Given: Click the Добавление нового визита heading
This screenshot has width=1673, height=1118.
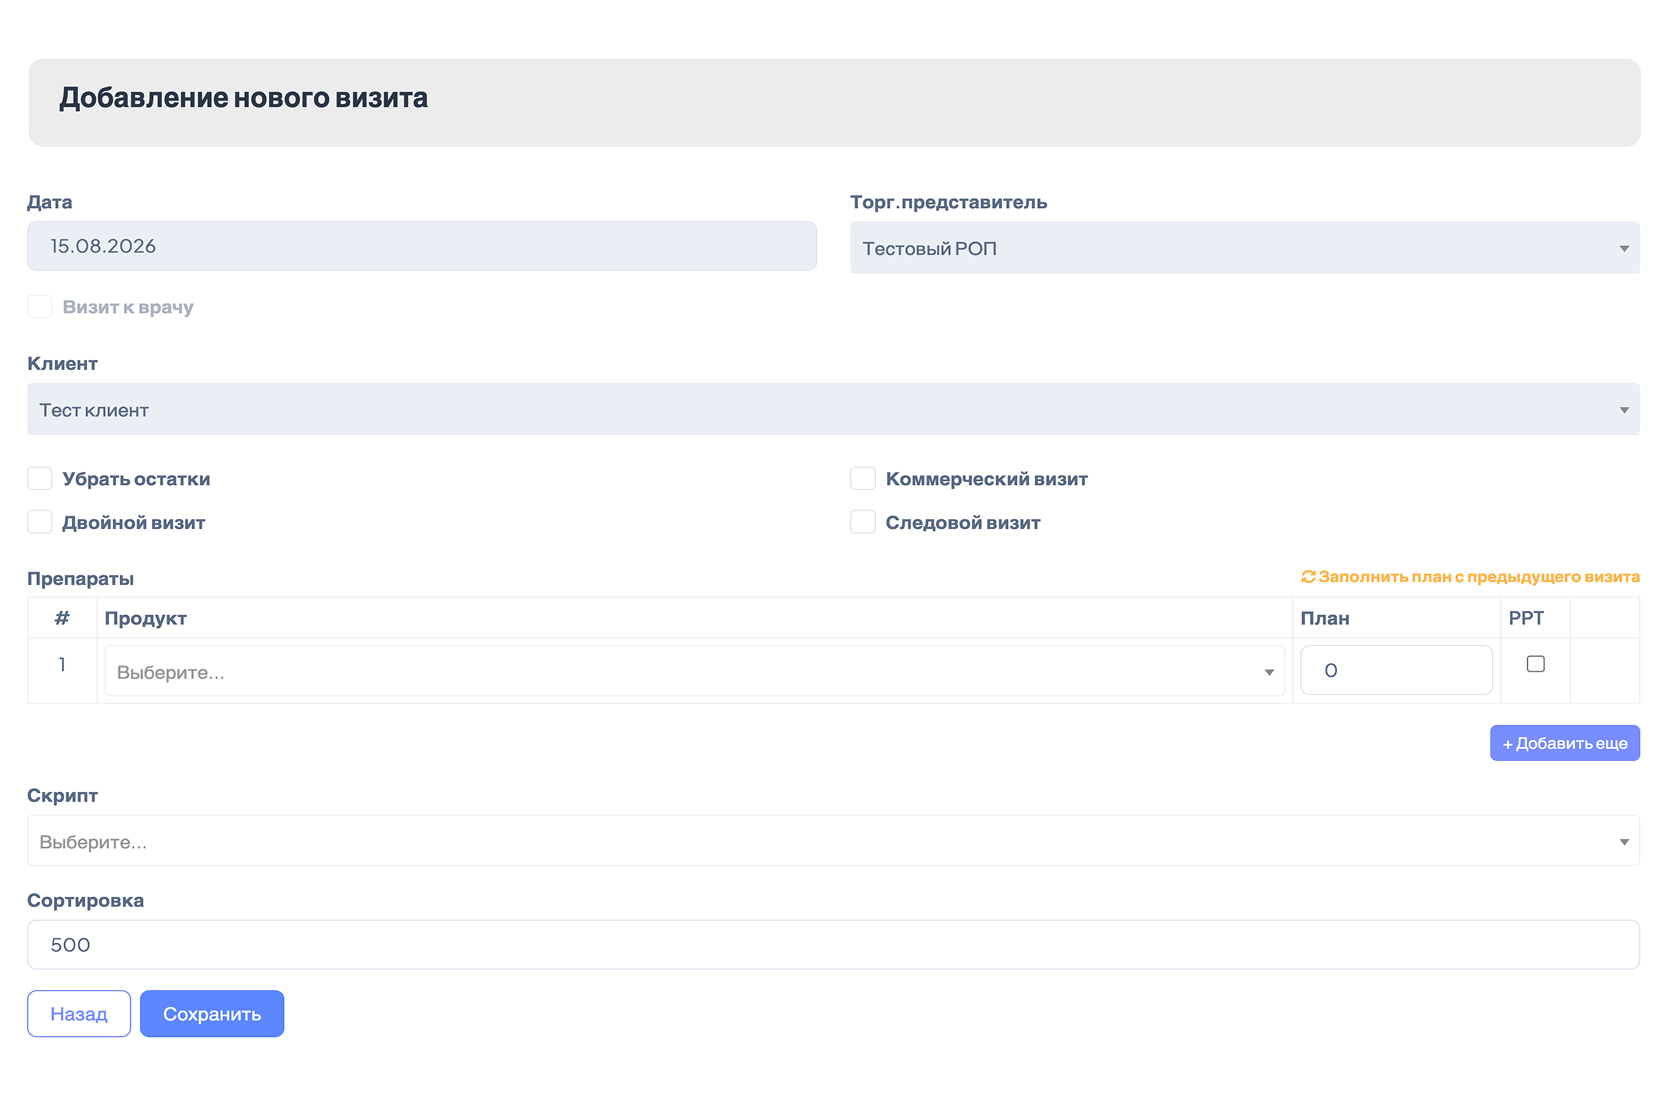Looking at the screenshot, I should [x=243, y=98].
